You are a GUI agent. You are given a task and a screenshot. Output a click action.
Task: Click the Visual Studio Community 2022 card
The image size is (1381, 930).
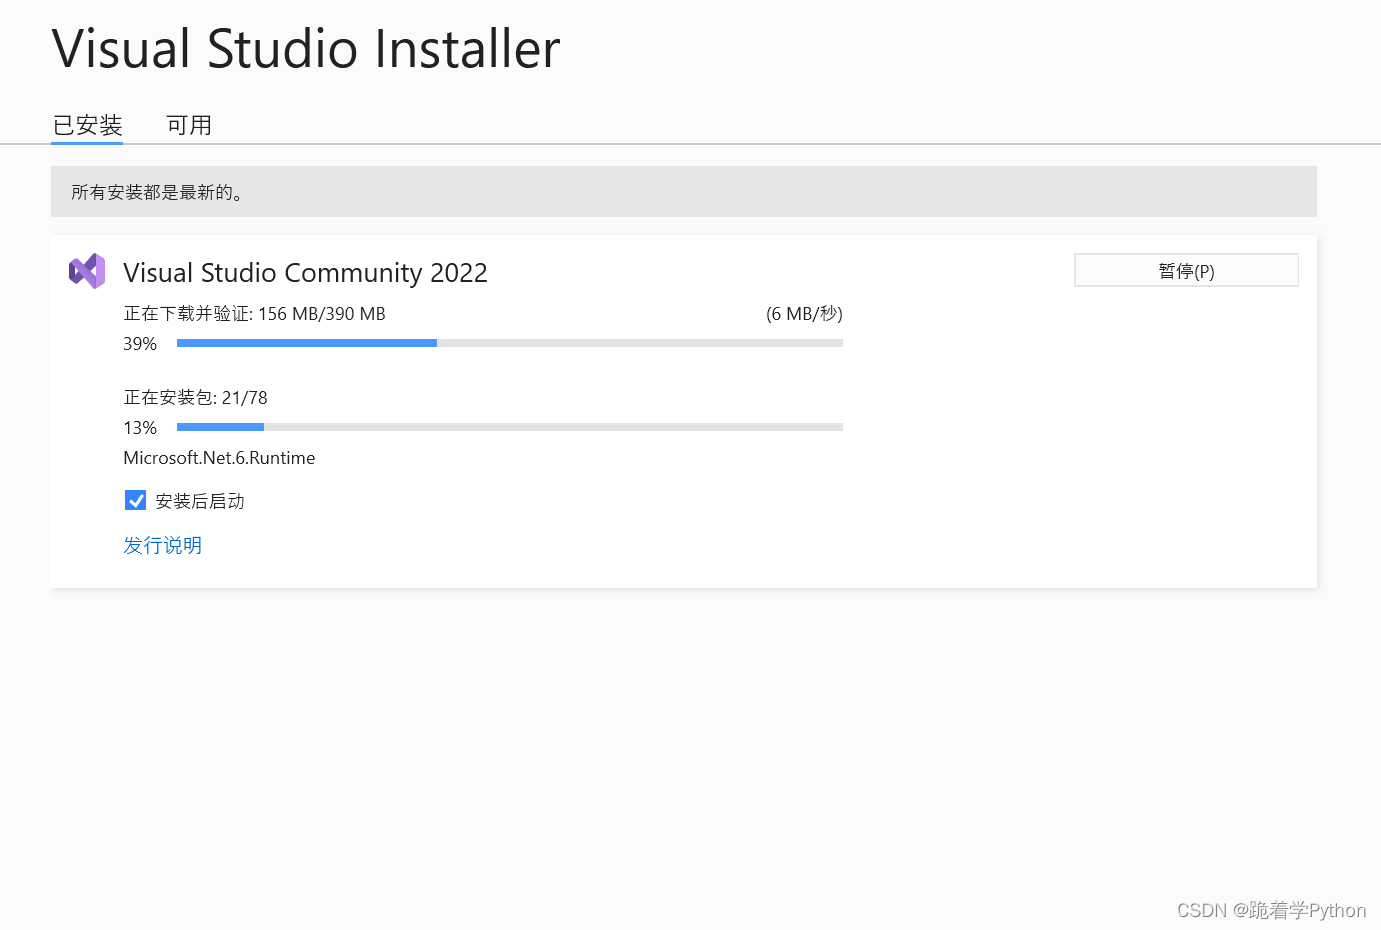683,410
